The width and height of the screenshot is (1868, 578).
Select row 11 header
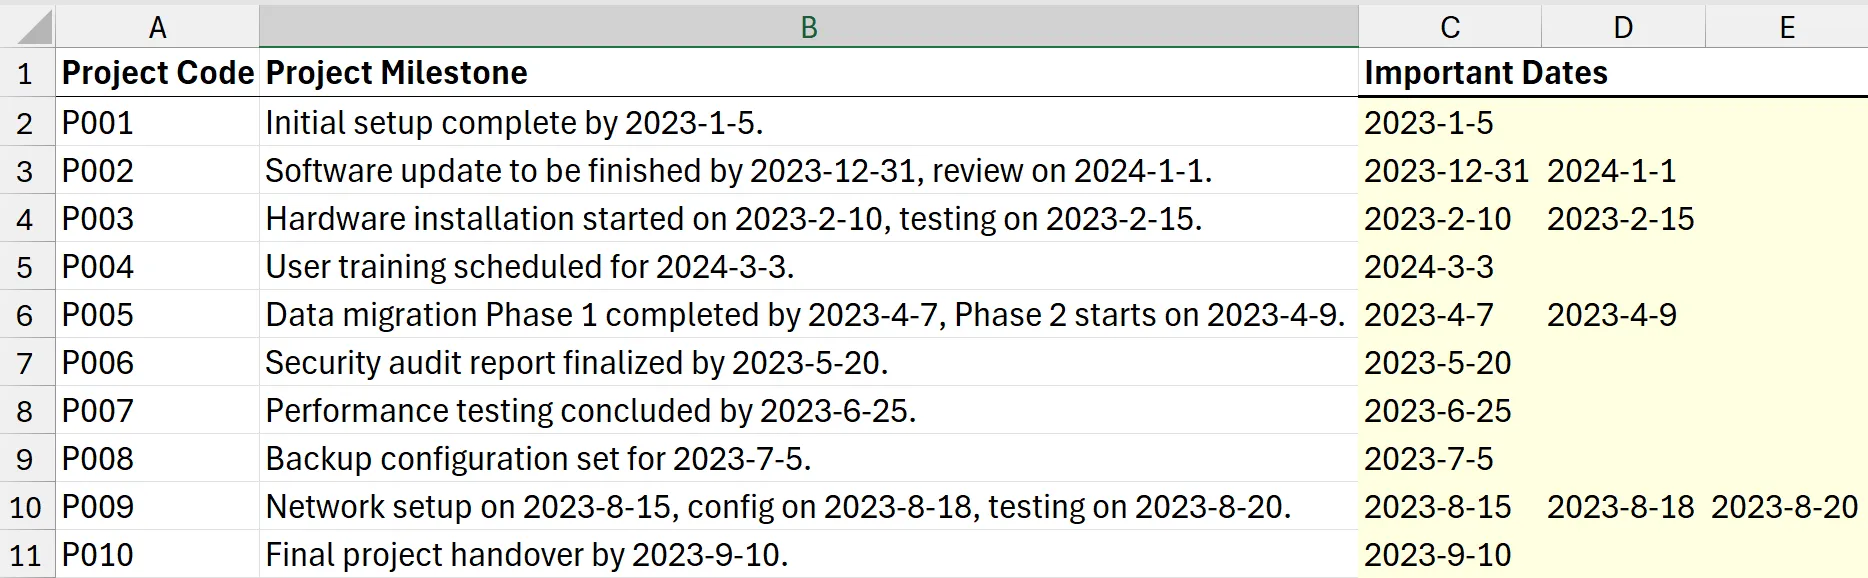[x=26, y=555]
